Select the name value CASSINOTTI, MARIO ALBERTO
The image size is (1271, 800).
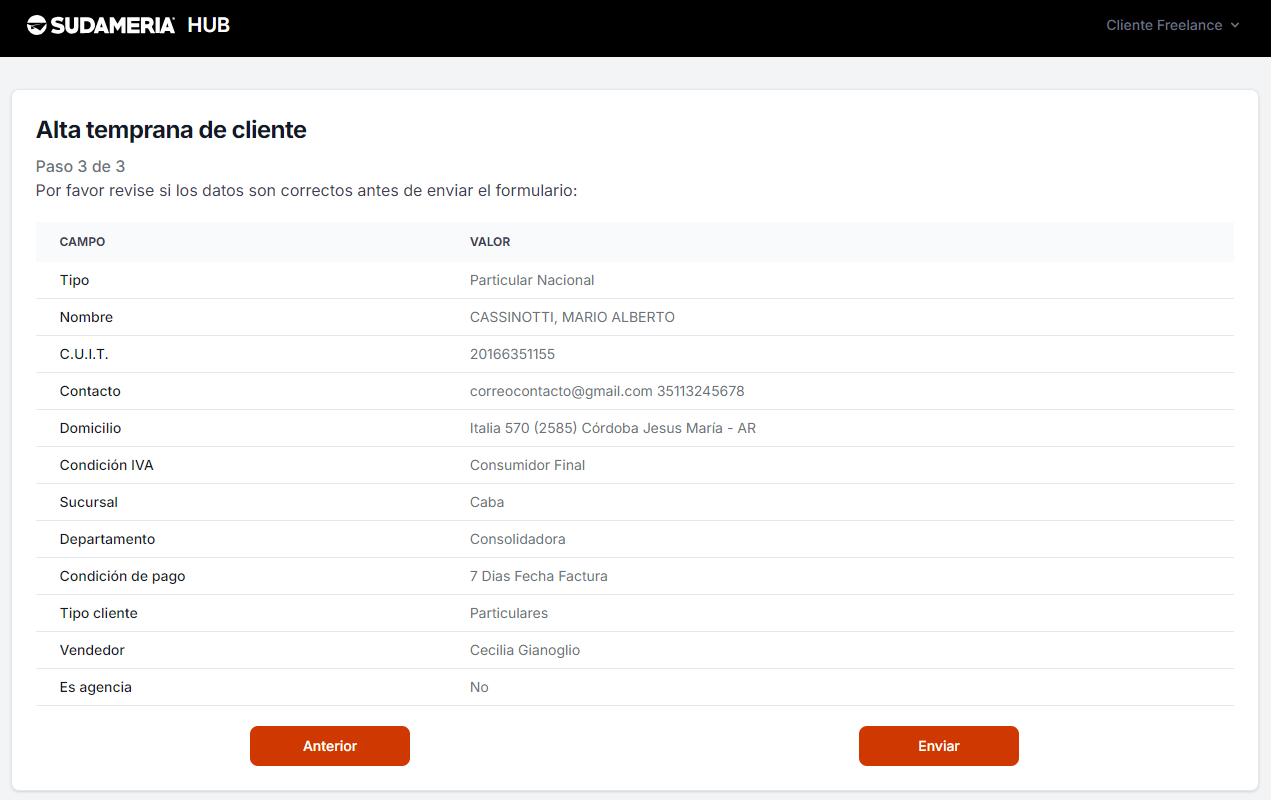pos(572,317)
